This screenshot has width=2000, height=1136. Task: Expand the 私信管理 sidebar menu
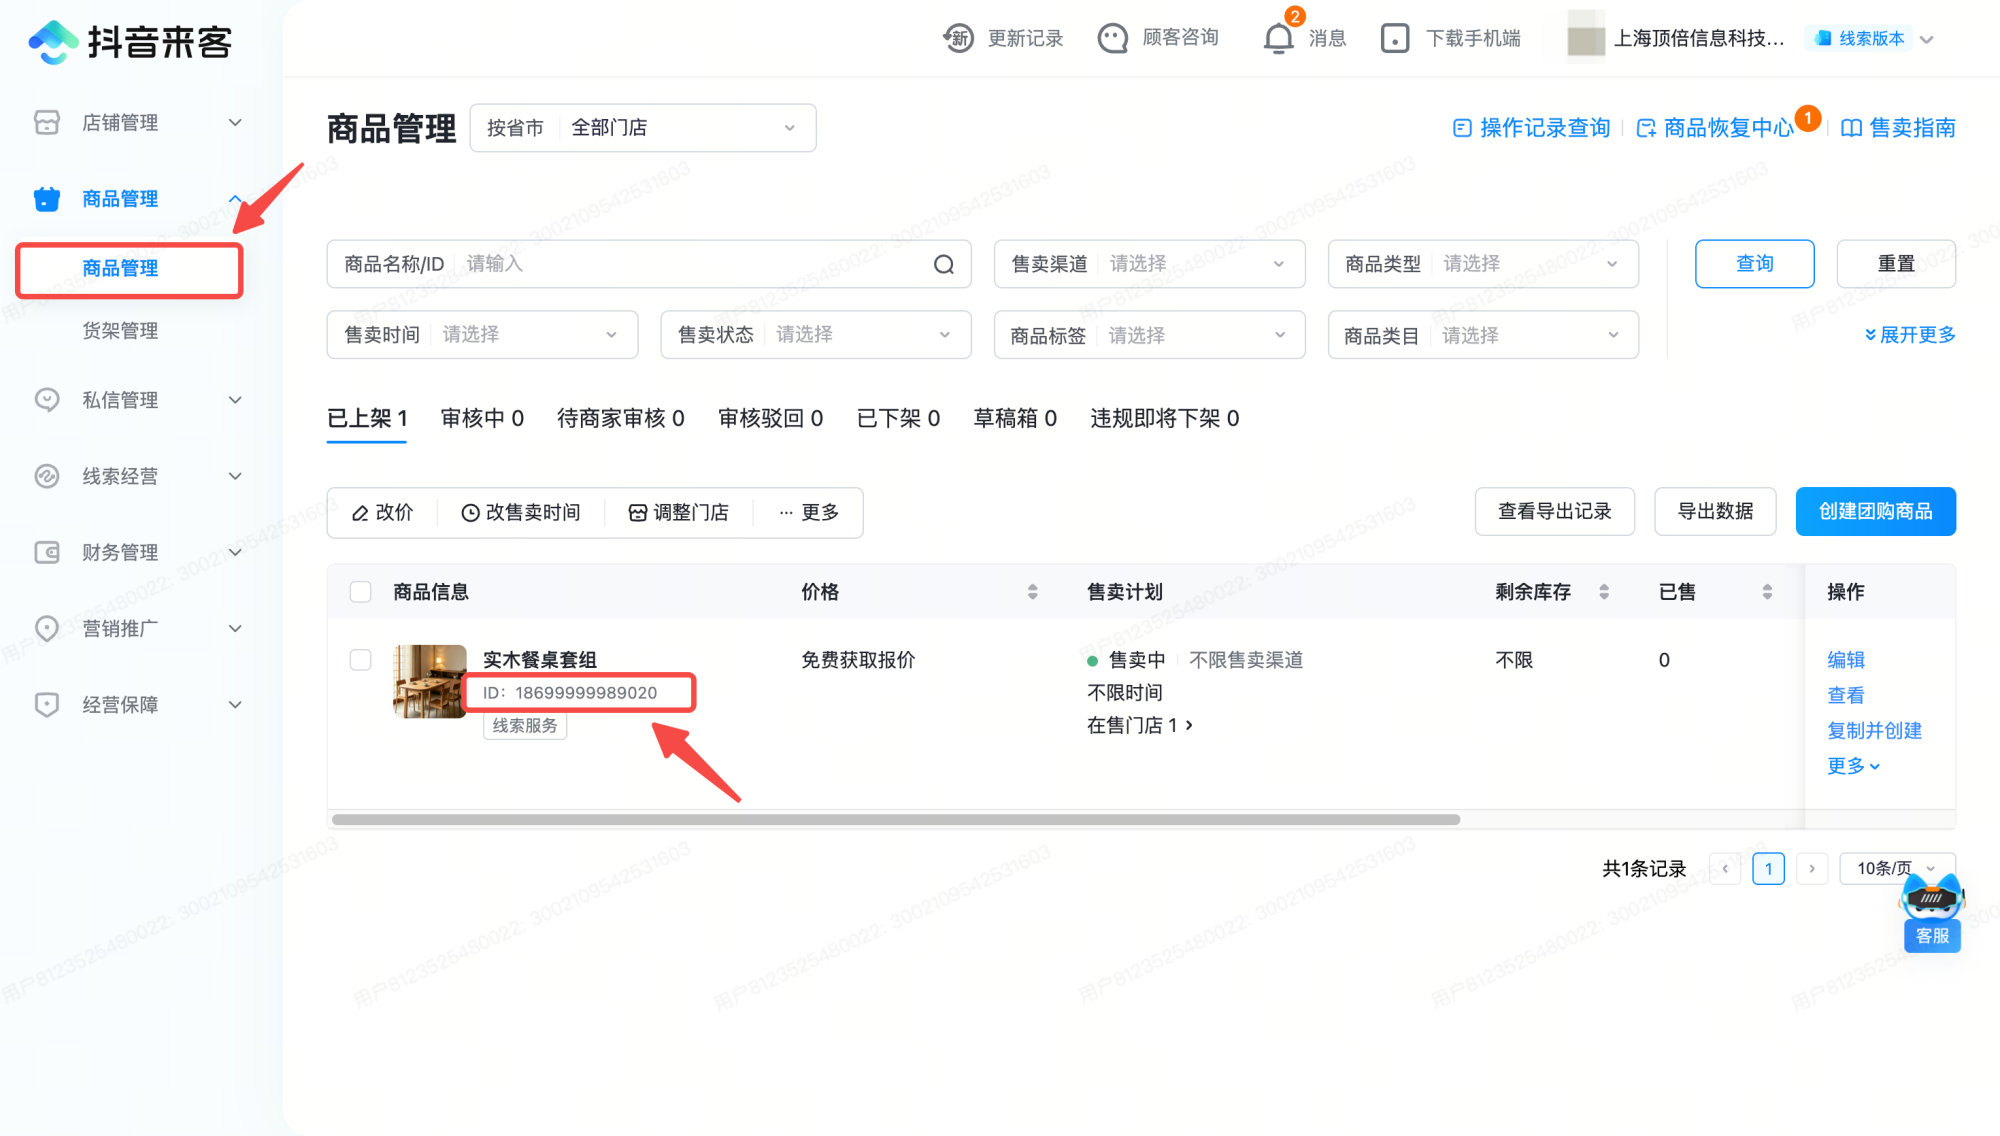235,400
